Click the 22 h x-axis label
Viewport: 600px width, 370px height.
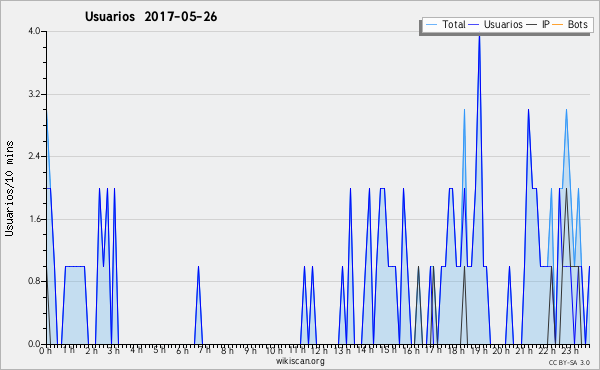coord(546,350)
